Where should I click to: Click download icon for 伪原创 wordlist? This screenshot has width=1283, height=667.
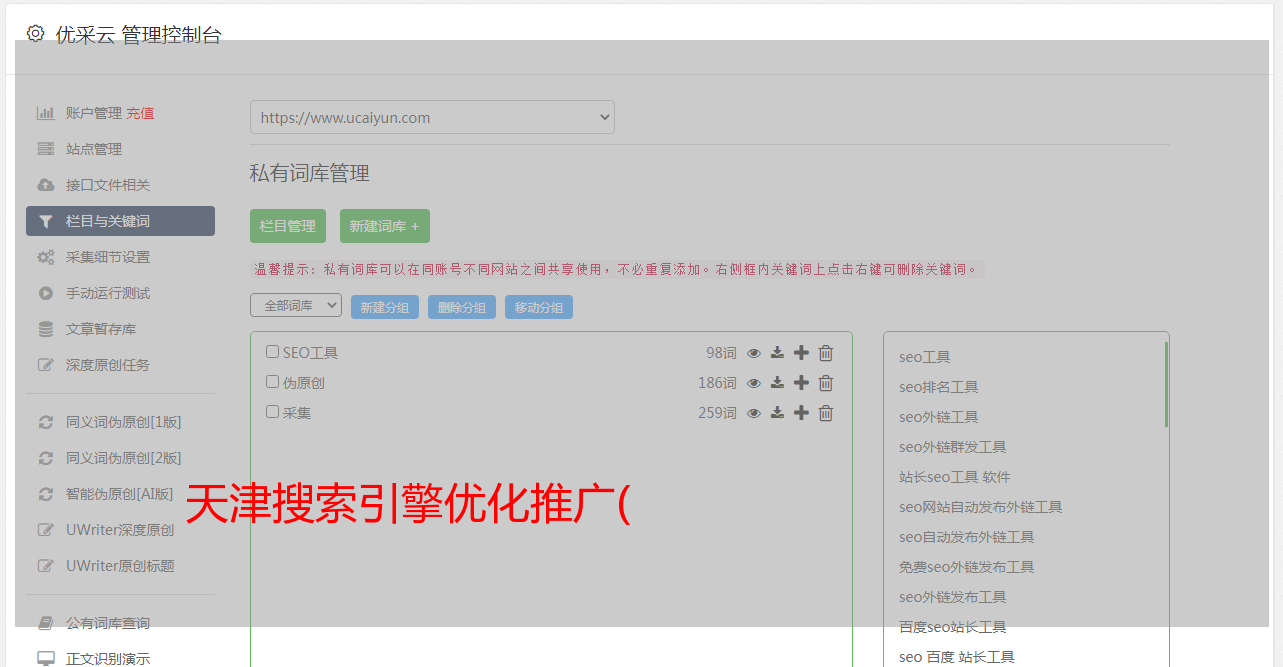[x=777, y=383]
